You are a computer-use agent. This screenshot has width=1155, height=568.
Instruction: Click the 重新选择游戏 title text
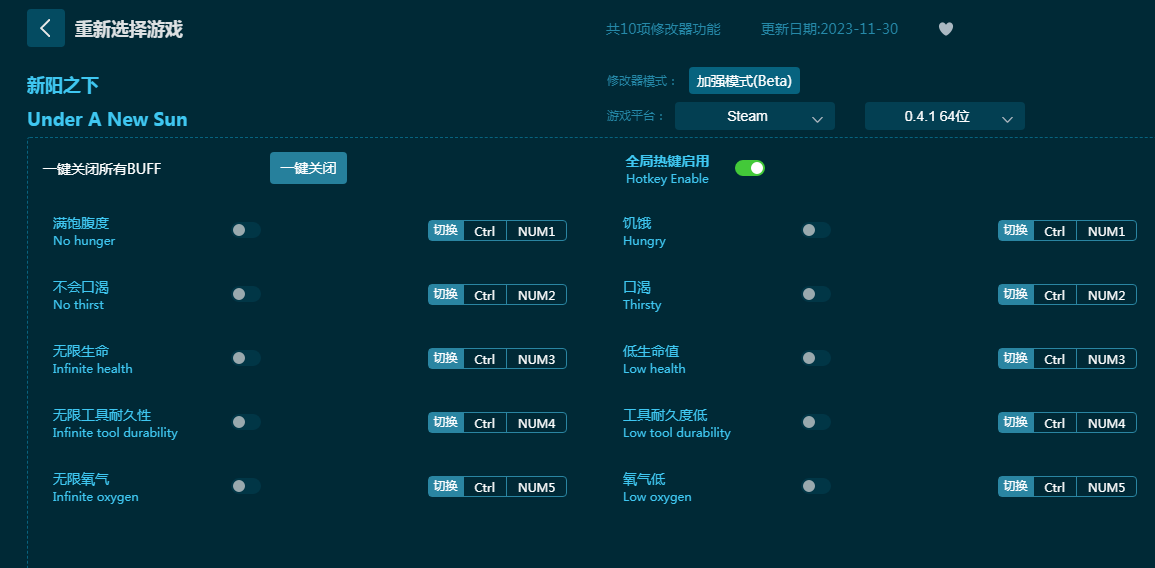[128, 29]
